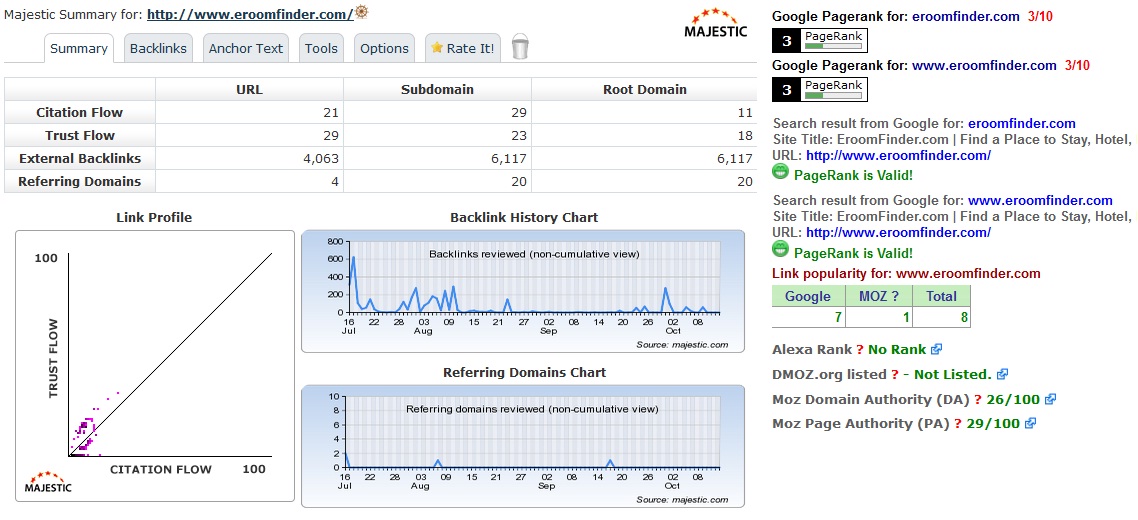Image resolution: width=1138 pixels, height=520 pixels.
Task: Click the PageRank badge for www.eroomfinder.com
Action: click(x=819, y=89)
